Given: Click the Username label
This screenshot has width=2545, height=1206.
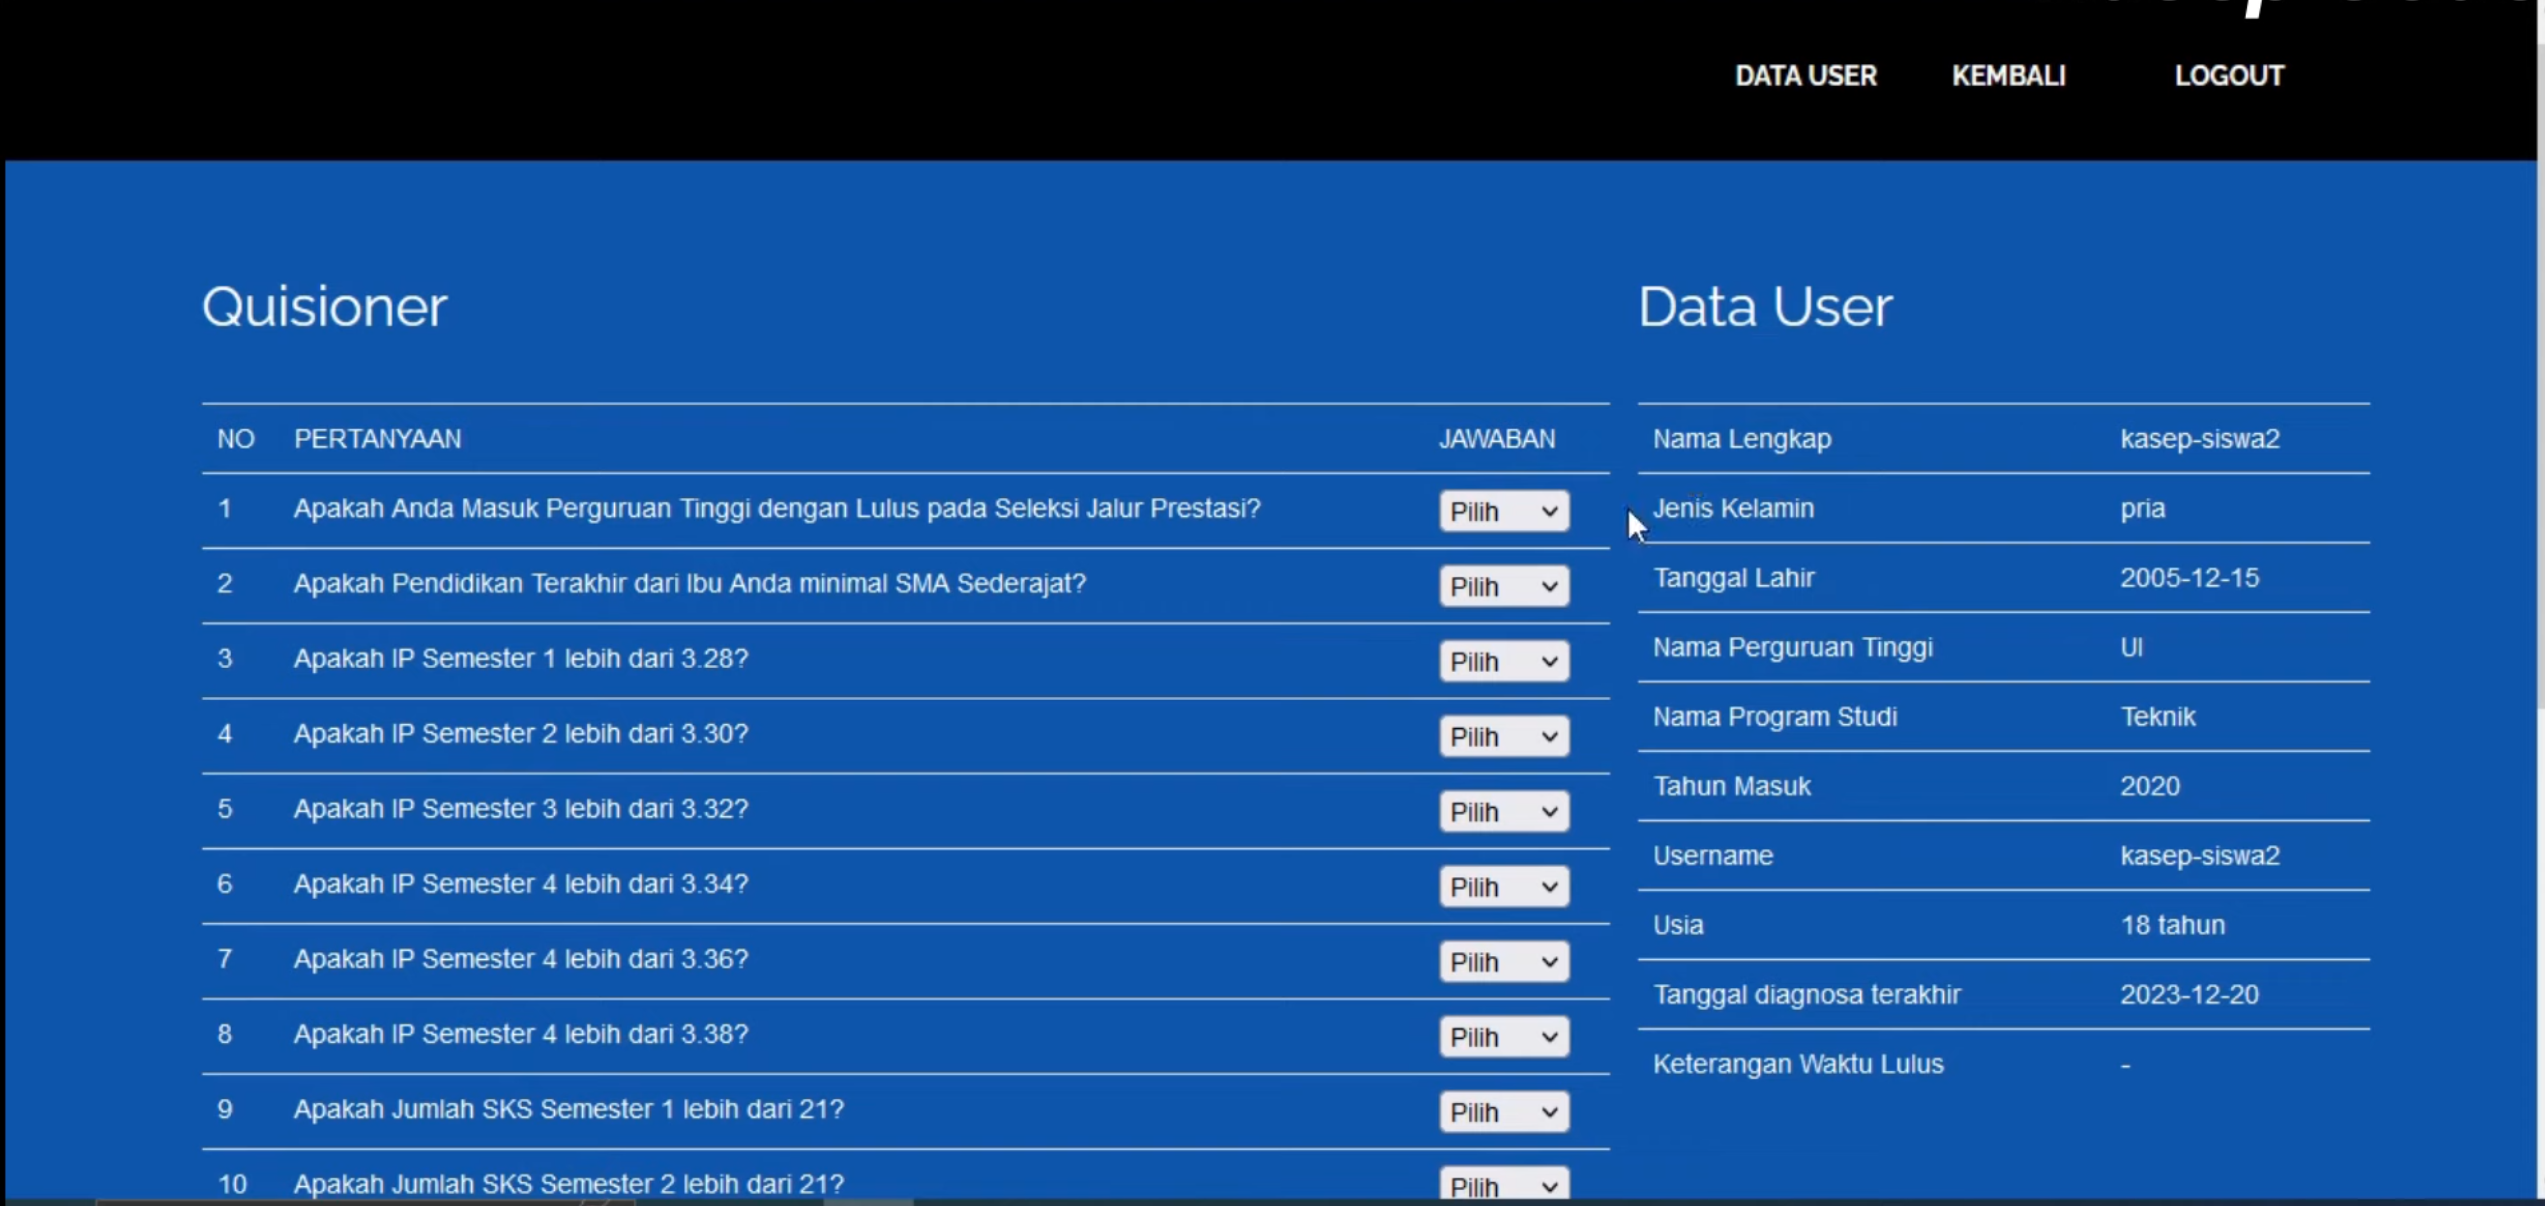Looking at the screenshot, I should [1713, 856].
